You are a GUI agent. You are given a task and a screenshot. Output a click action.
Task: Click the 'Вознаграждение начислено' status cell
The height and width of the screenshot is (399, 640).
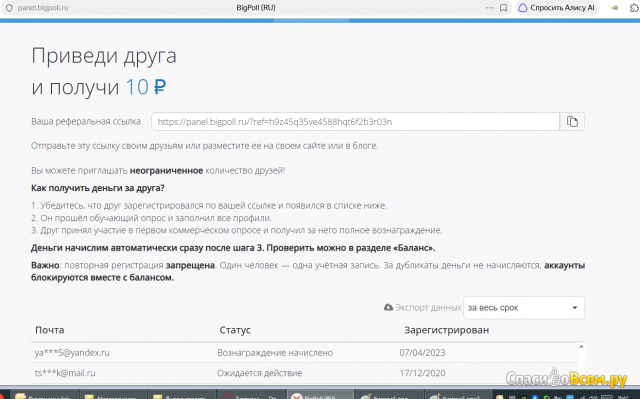coord(275,352)
